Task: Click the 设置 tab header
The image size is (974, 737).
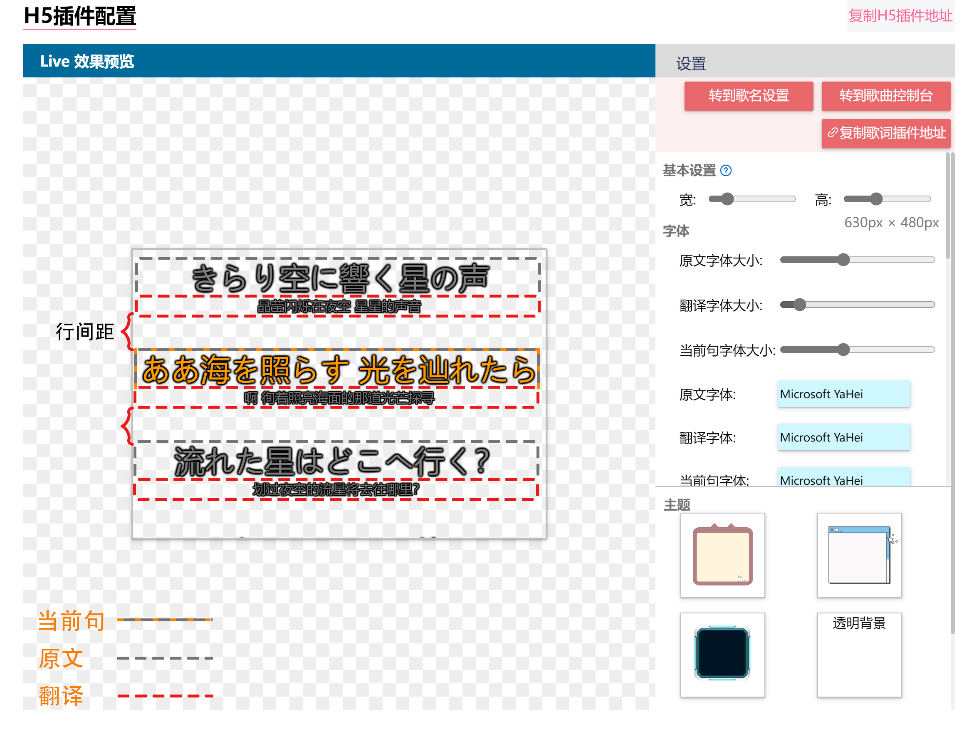Action: [x=691, y=64]
